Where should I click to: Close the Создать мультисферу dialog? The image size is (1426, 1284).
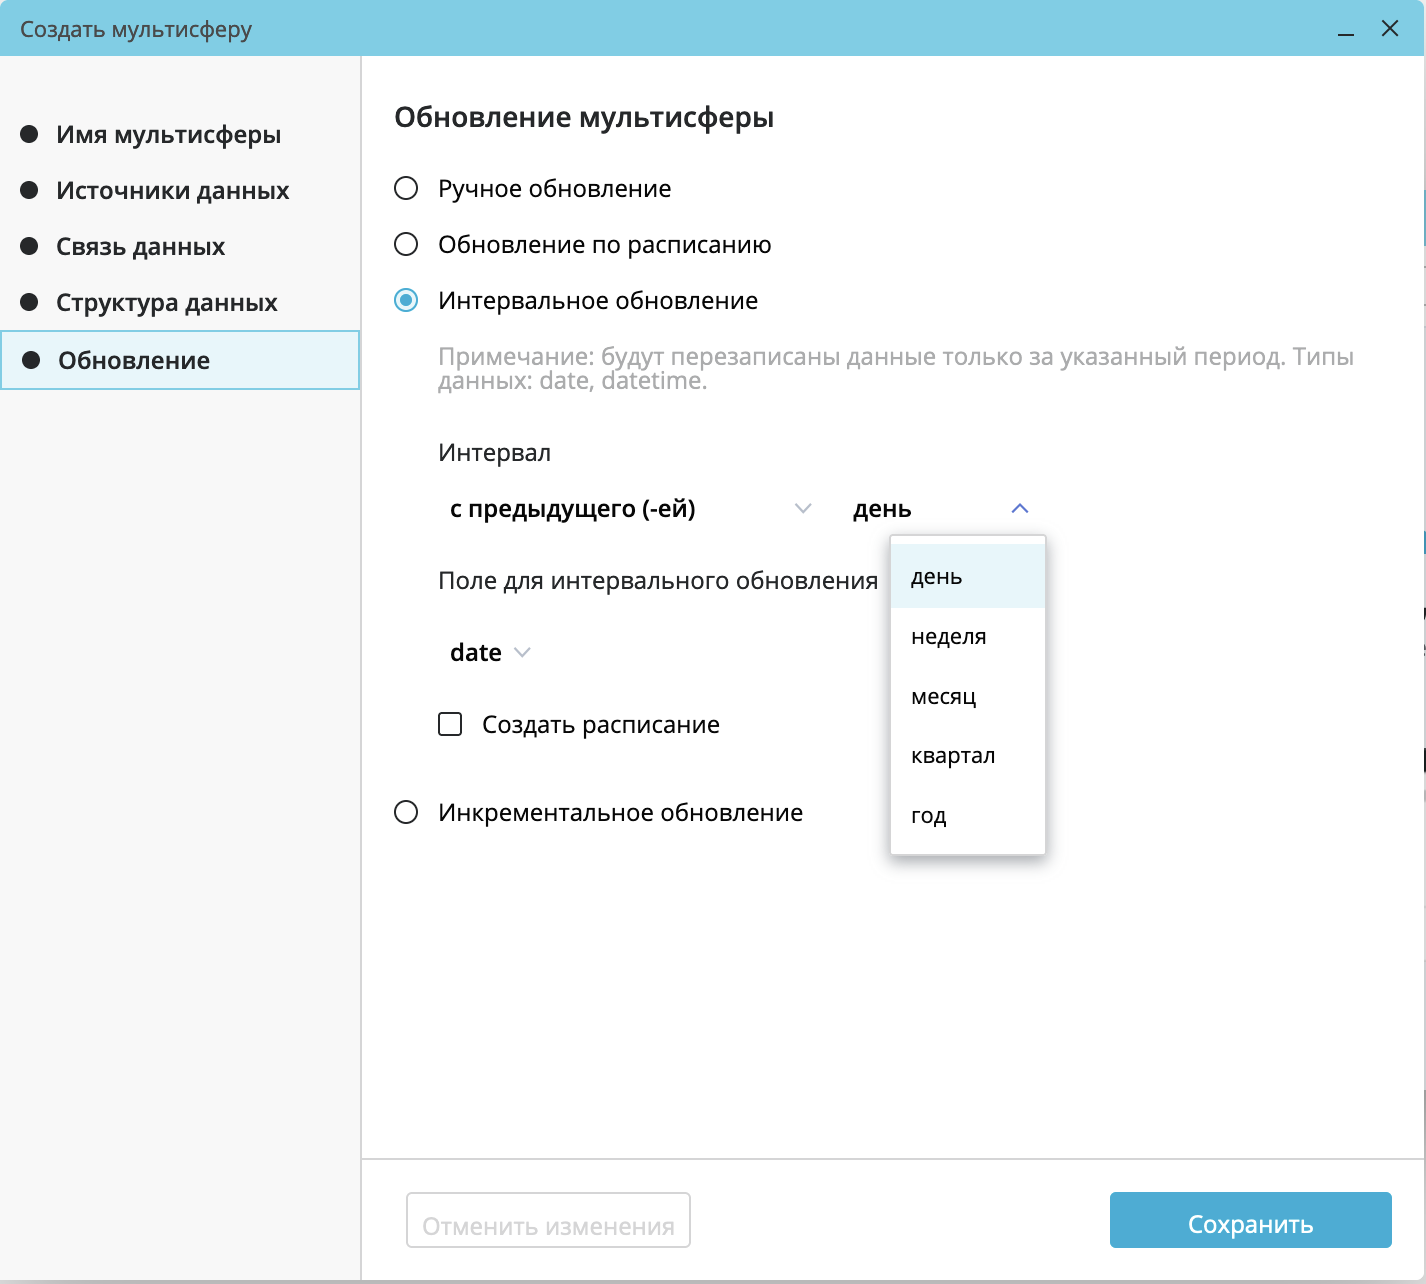[x=1390, y=28]
